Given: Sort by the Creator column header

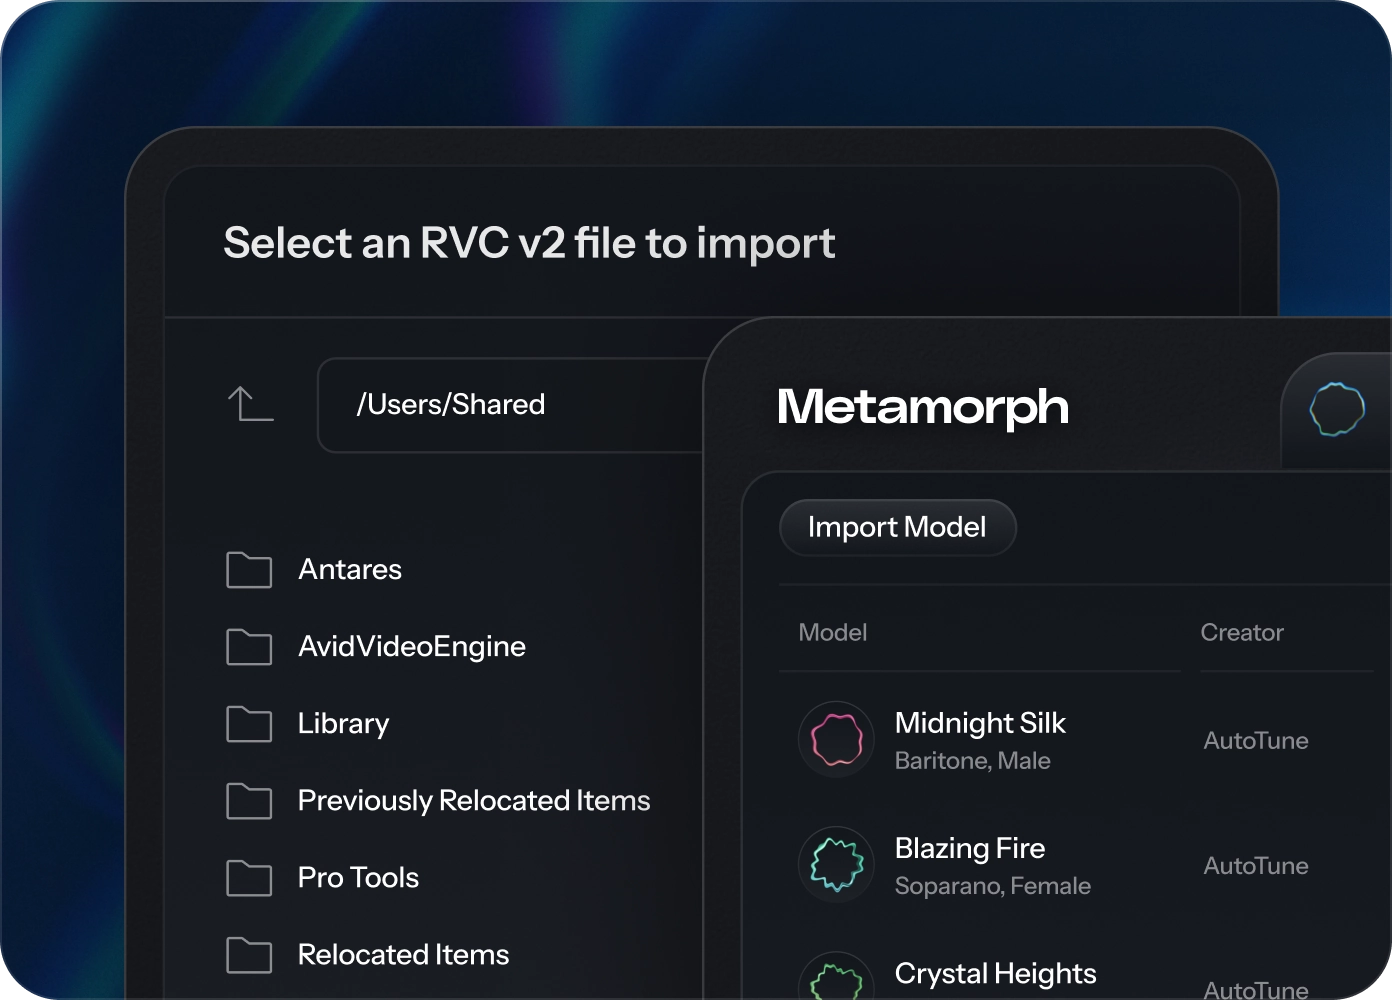Looking at the screenshot, I should [1241, 632].
